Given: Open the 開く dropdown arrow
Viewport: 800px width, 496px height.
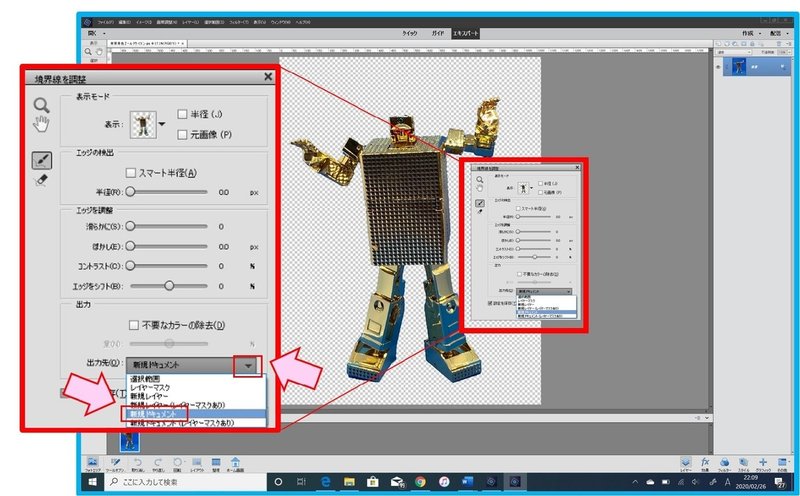Looking at the screenshot, I should pyautogui.click(x=104, y=34).
